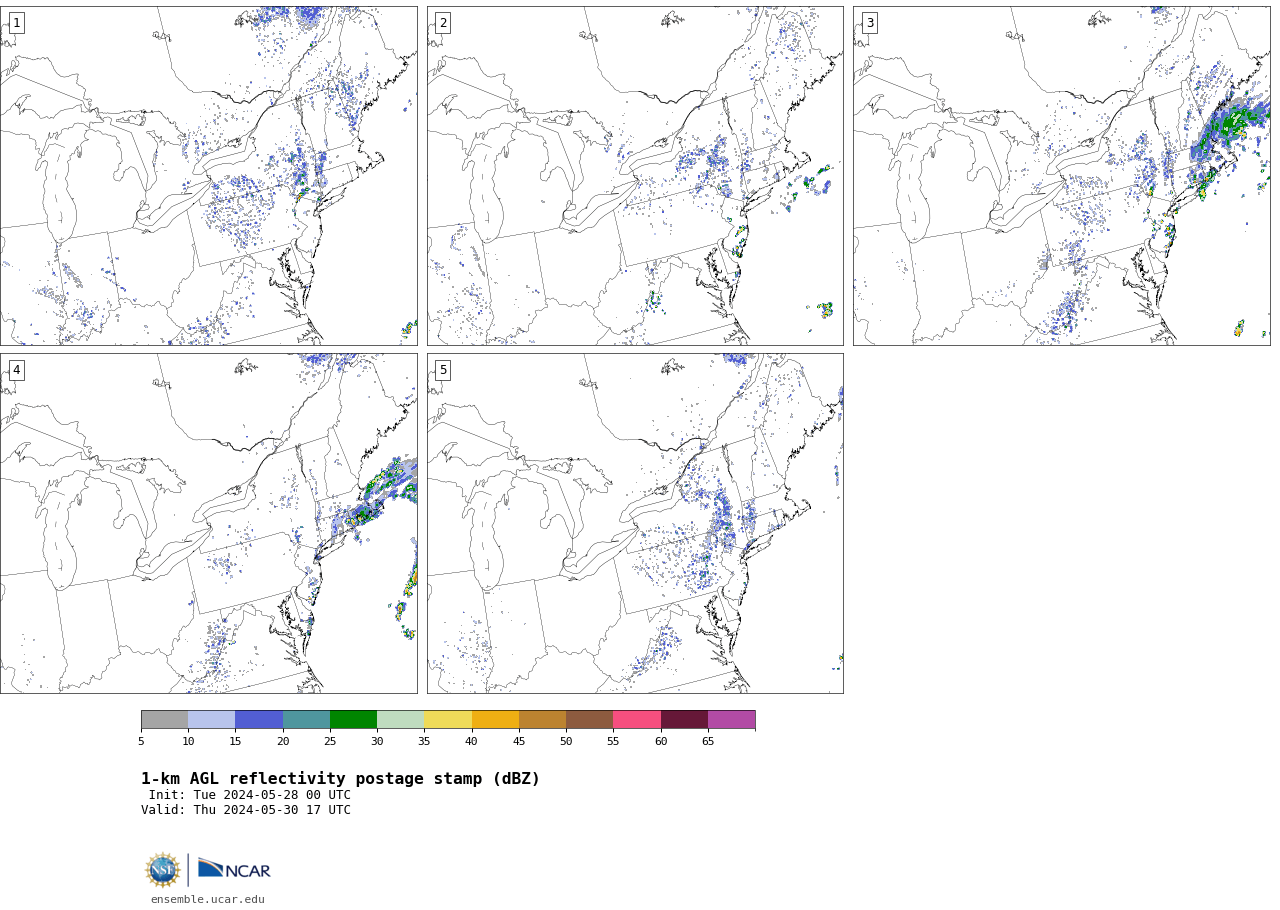Click the panel number label '3'

point(870,23)
